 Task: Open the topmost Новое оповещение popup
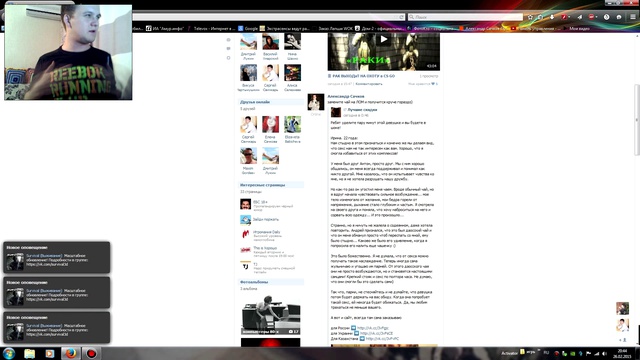57,258
